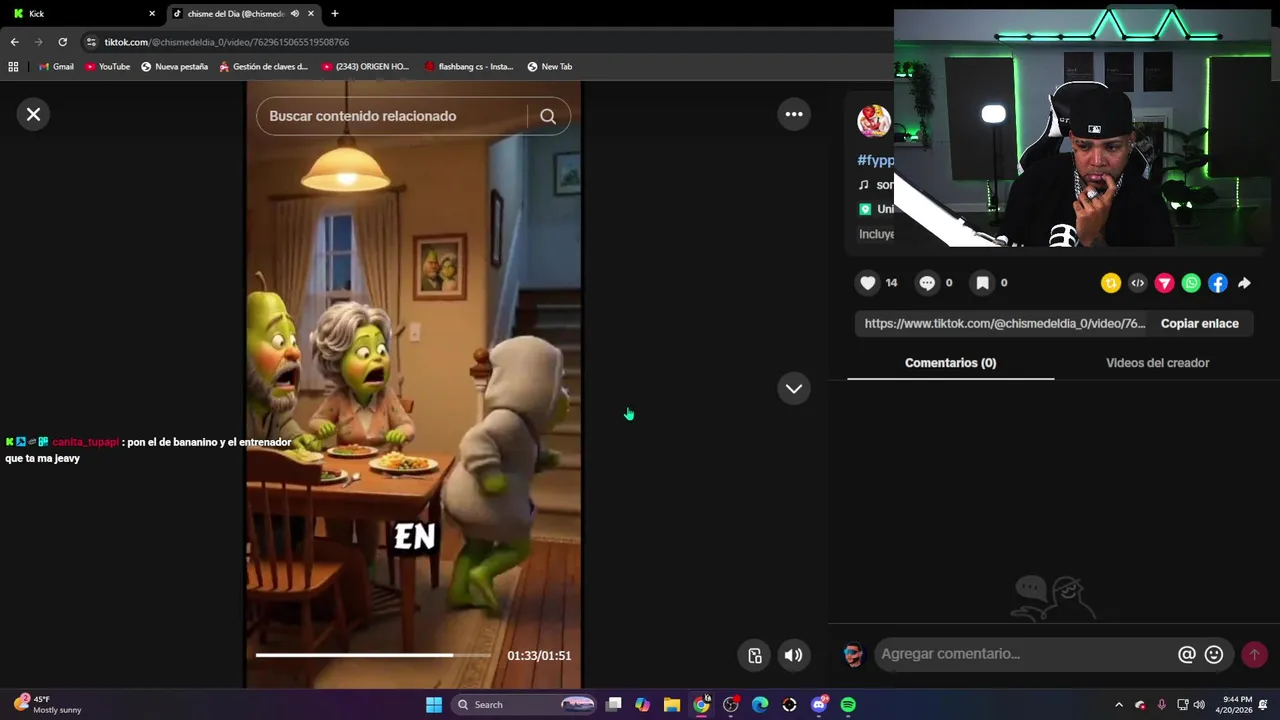
Task: Go back in browser history
Action: 14,42
